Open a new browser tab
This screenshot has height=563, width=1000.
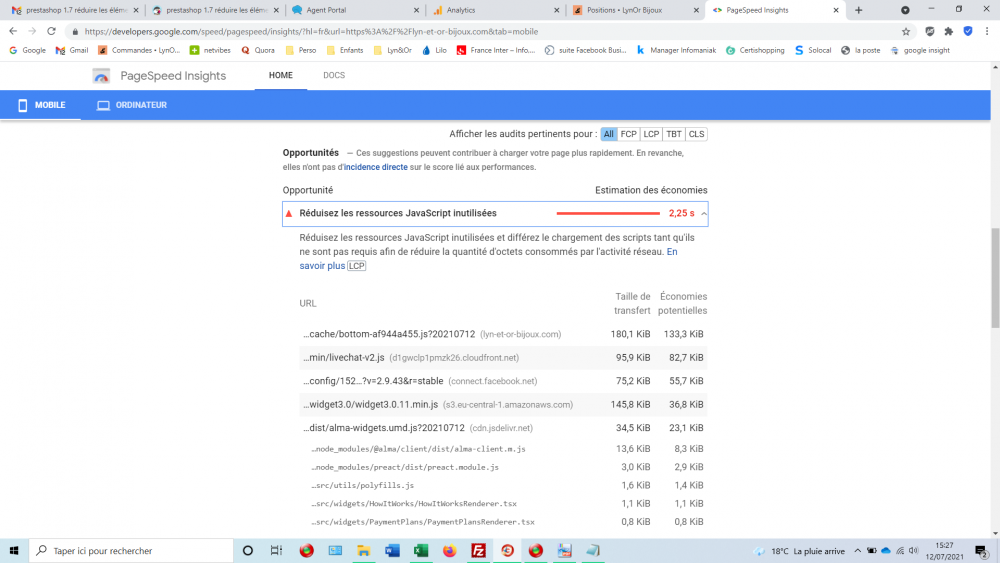point(858,10)
